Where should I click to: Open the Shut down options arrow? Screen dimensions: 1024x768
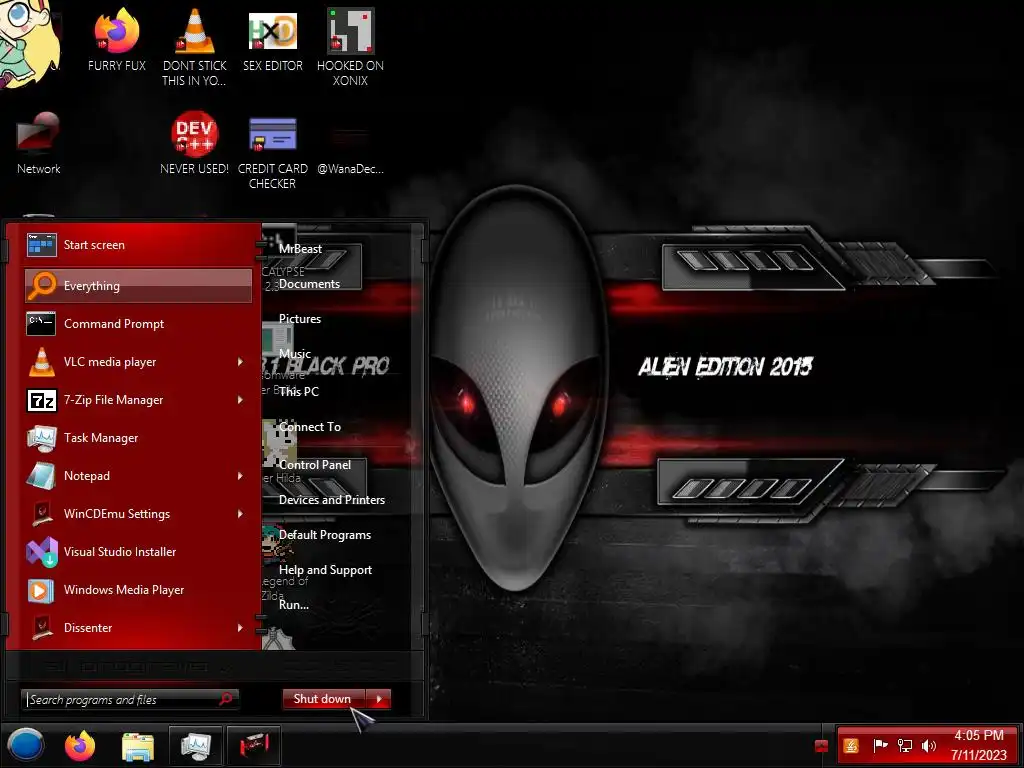click(x=379, y=699)
